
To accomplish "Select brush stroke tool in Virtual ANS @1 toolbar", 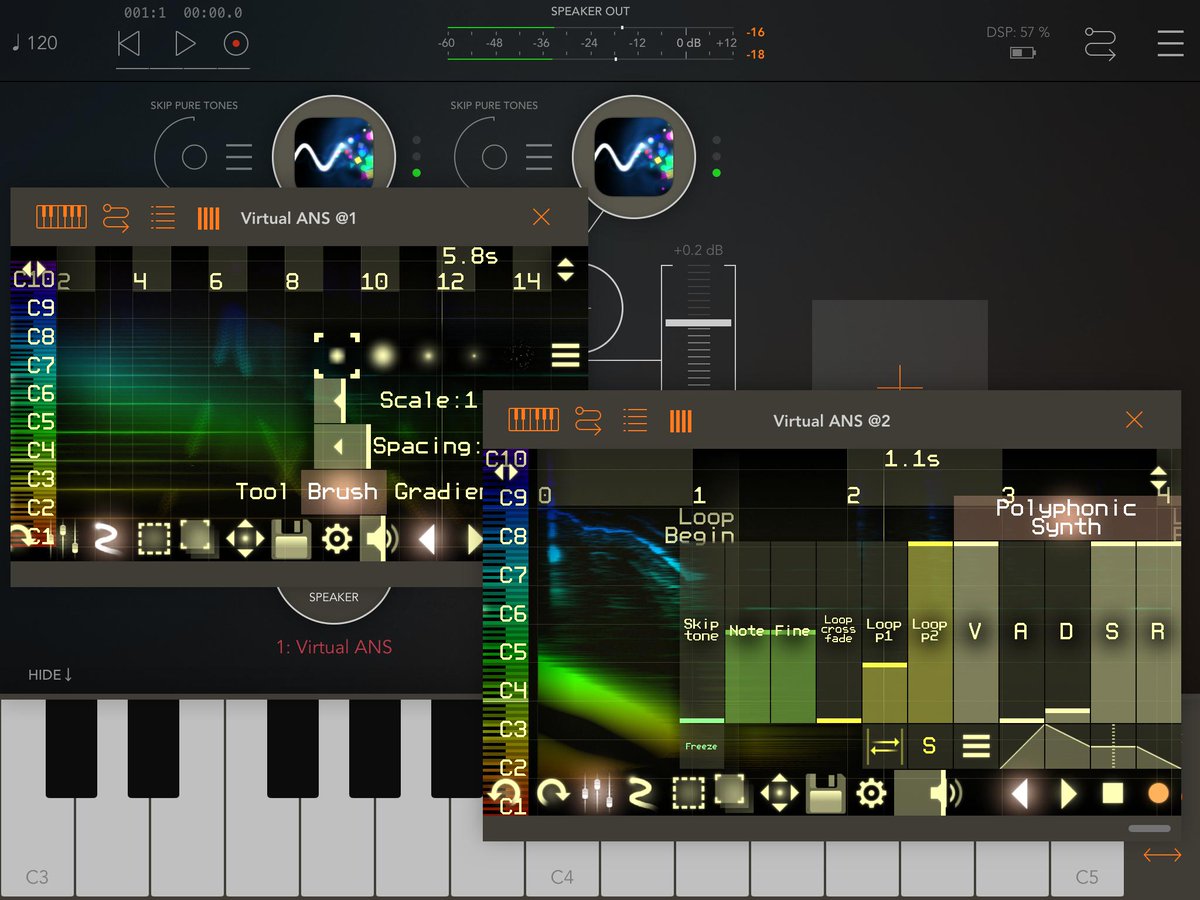I will coord(108,540).
